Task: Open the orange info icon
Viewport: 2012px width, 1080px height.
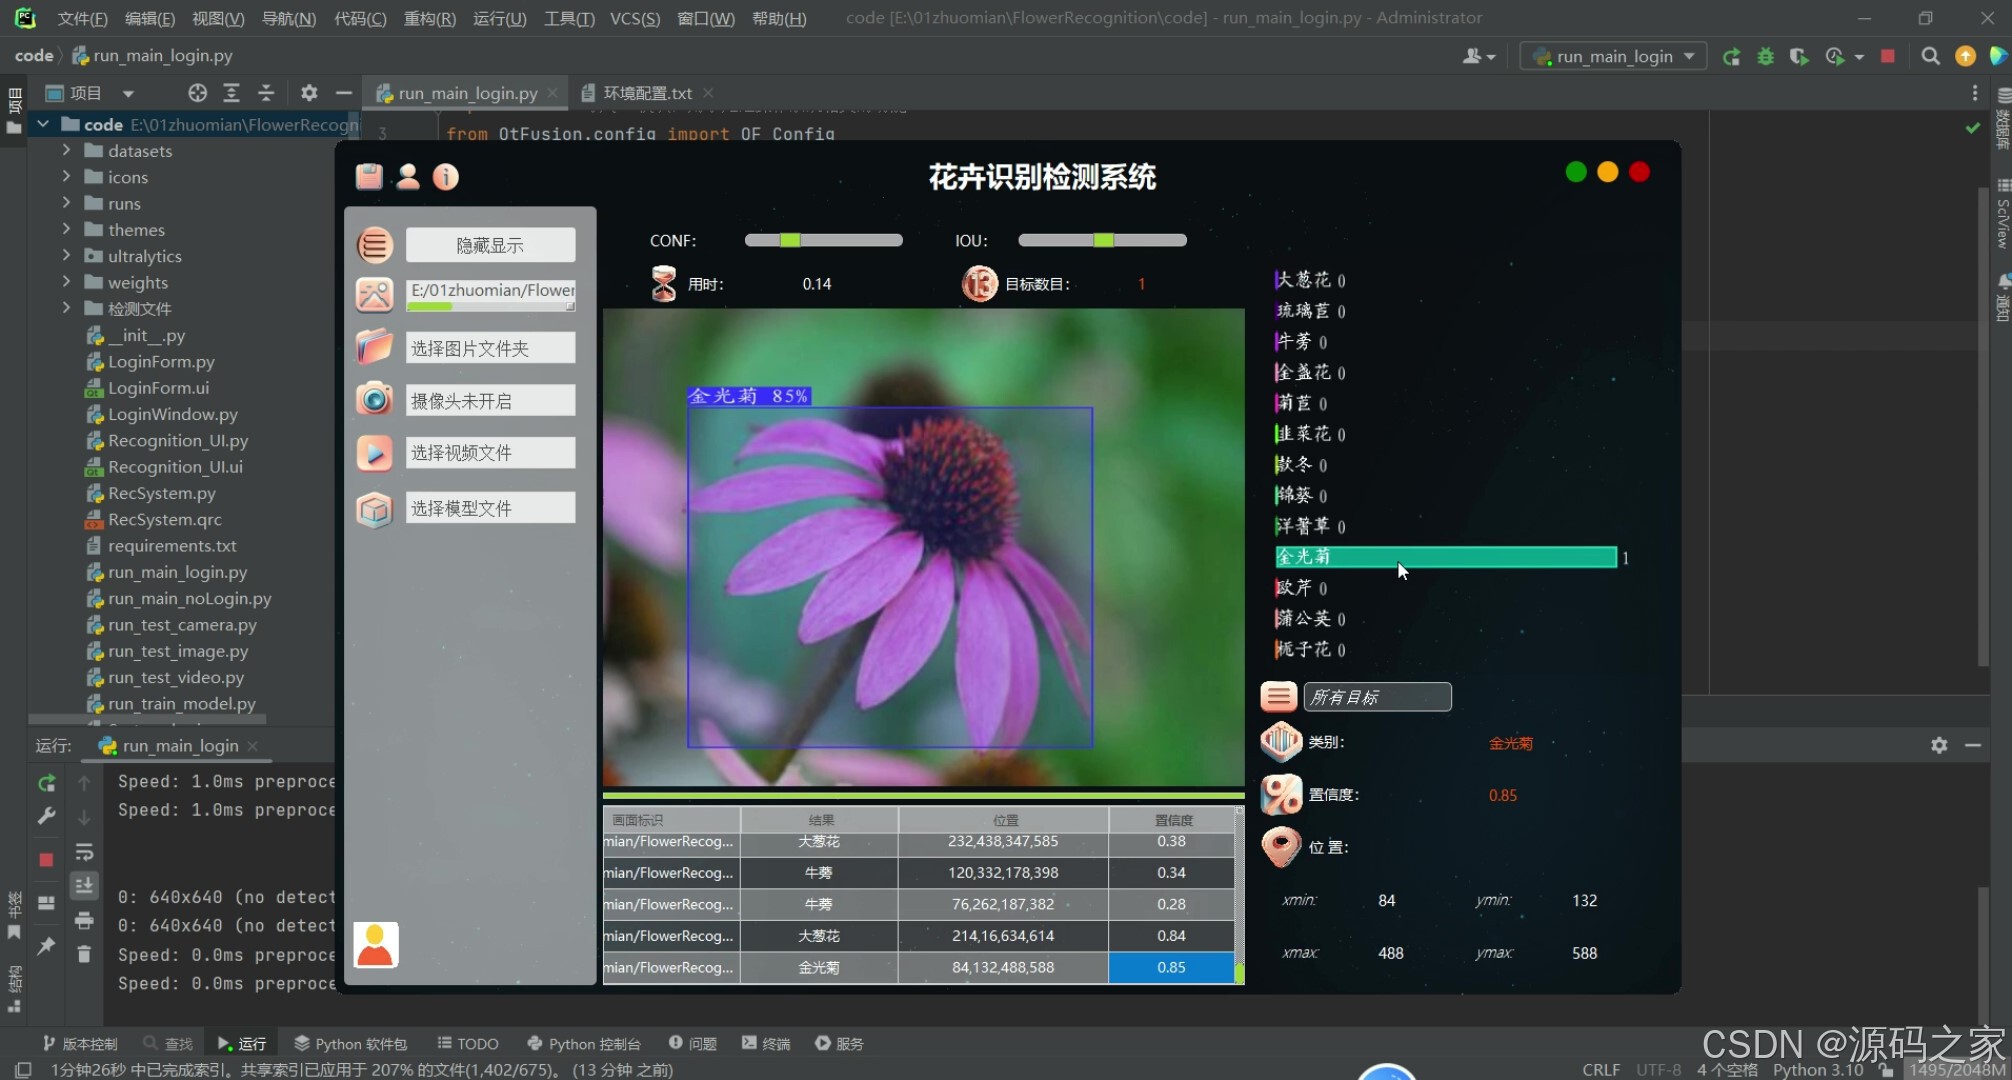Action: click(x=446, y=177)
